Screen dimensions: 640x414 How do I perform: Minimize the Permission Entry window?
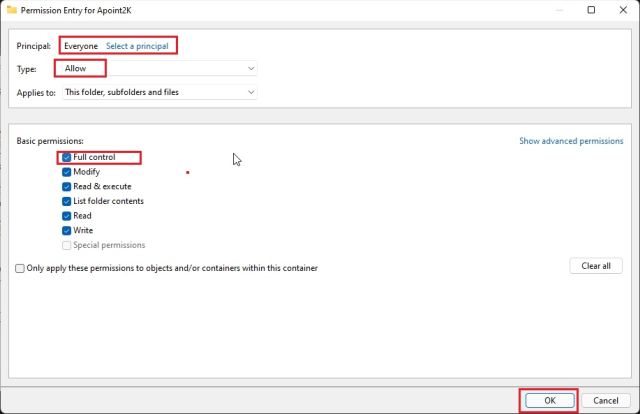coord(559,10)
